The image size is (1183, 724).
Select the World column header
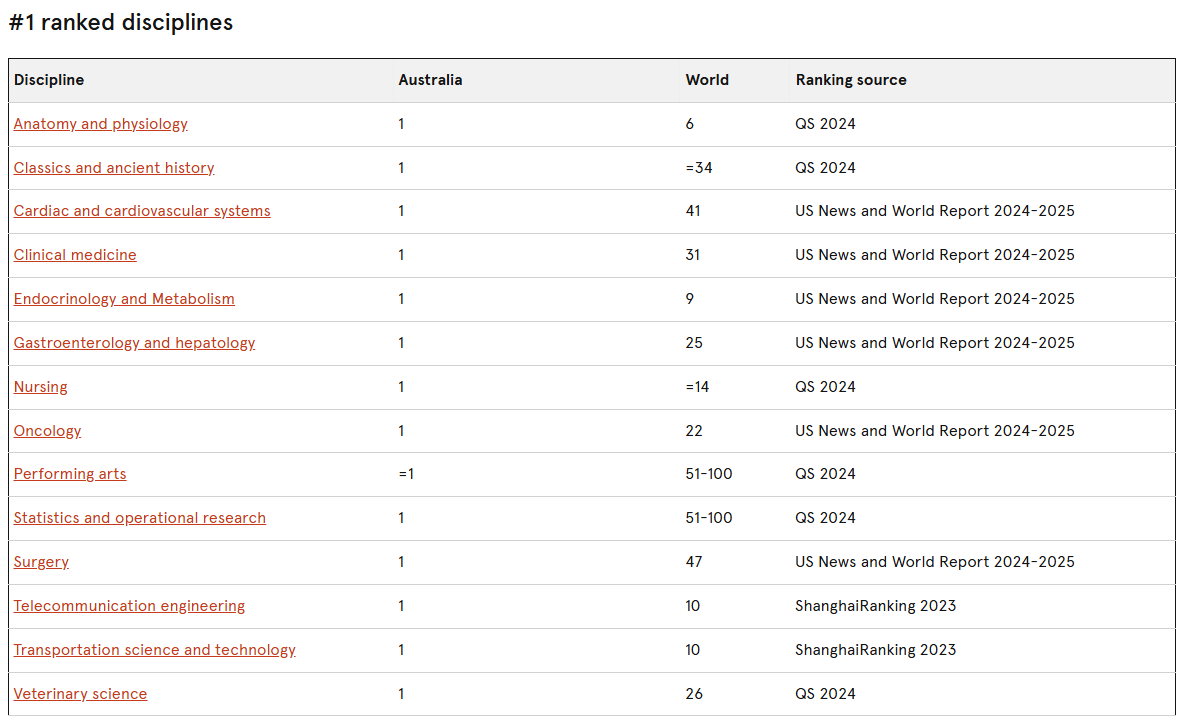[707, 80]
